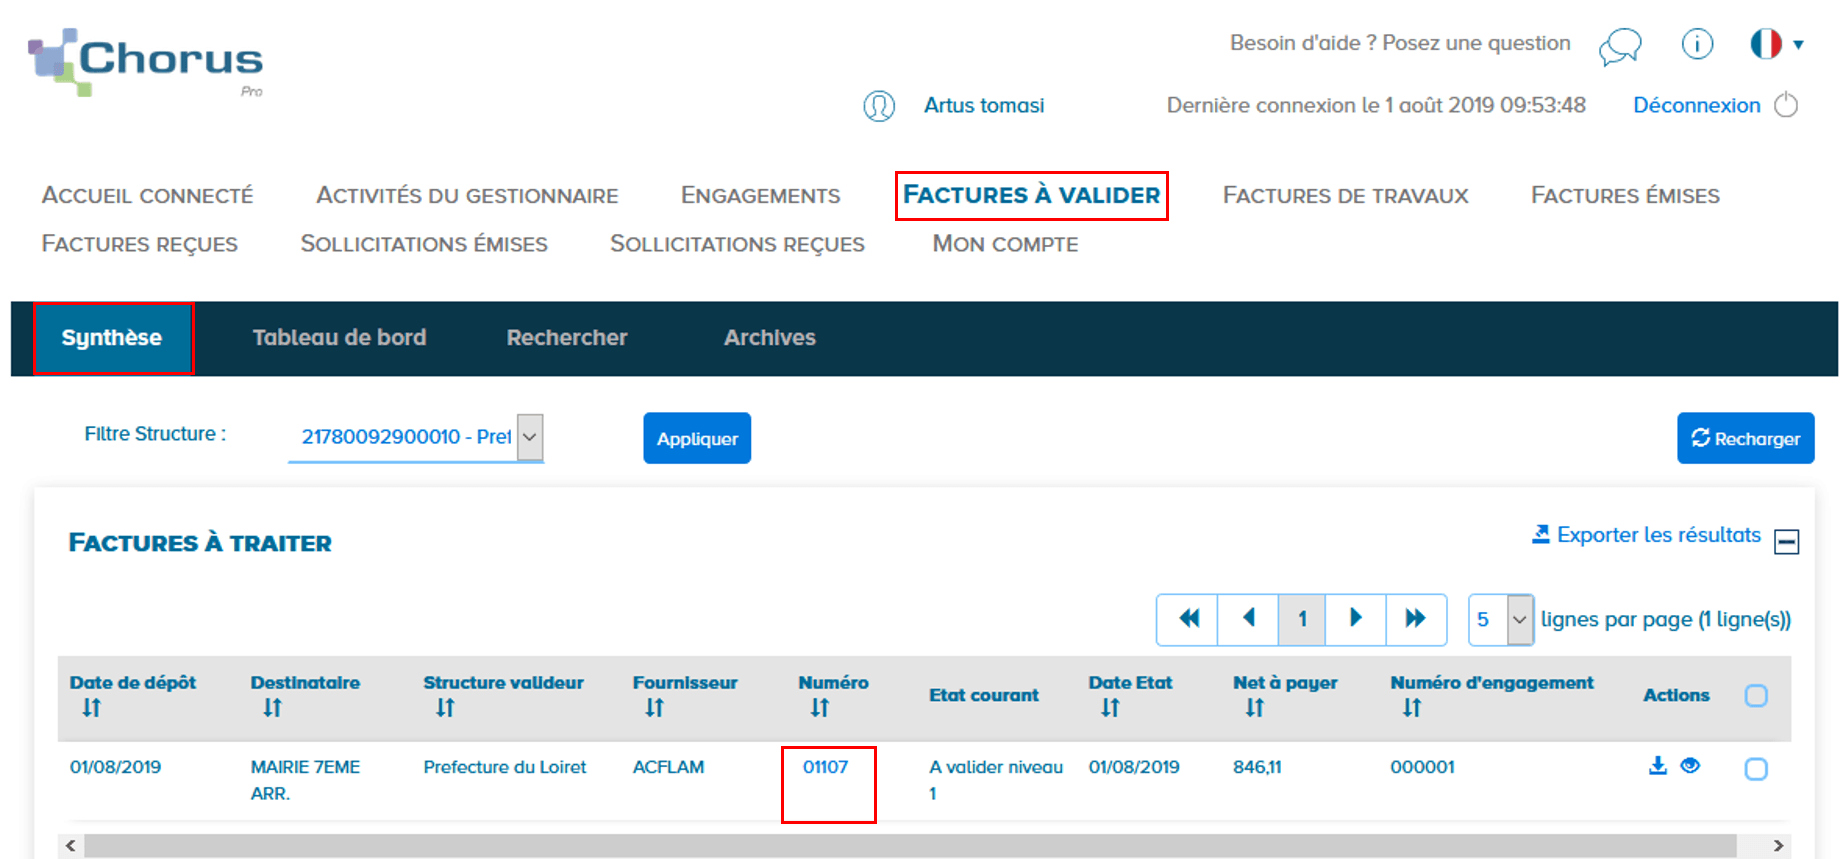The height and width of the screenshot is (859, 1843).
Task: Click the information circle icon
Action: [1697, 44]
